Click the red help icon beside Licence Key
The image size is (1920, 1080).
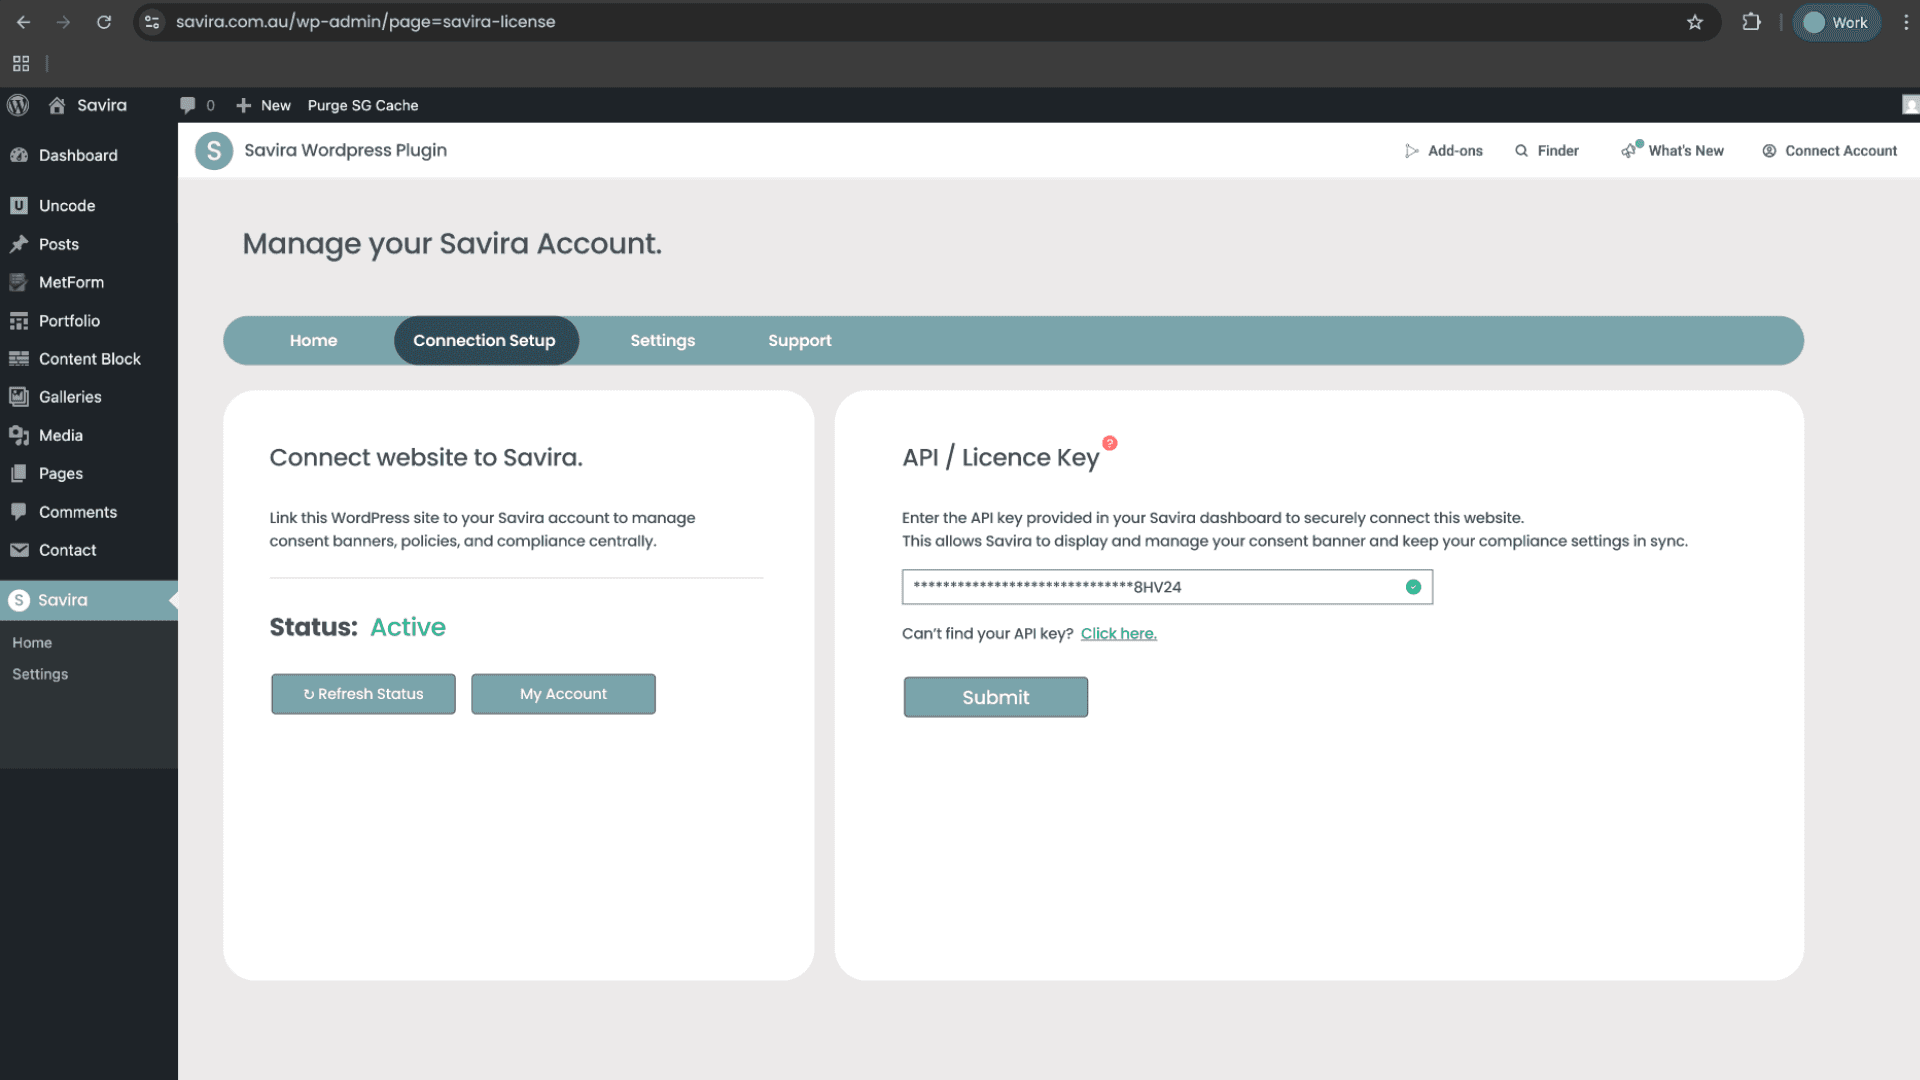[1109, 443]
